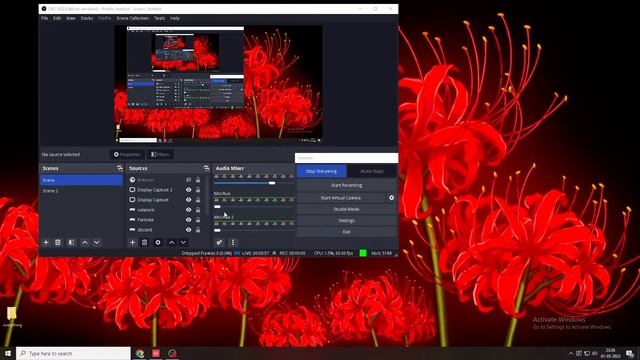Screen dimensions: 640x360
Task: Add a new source with the plus icon
Action: tap(132, 242)
